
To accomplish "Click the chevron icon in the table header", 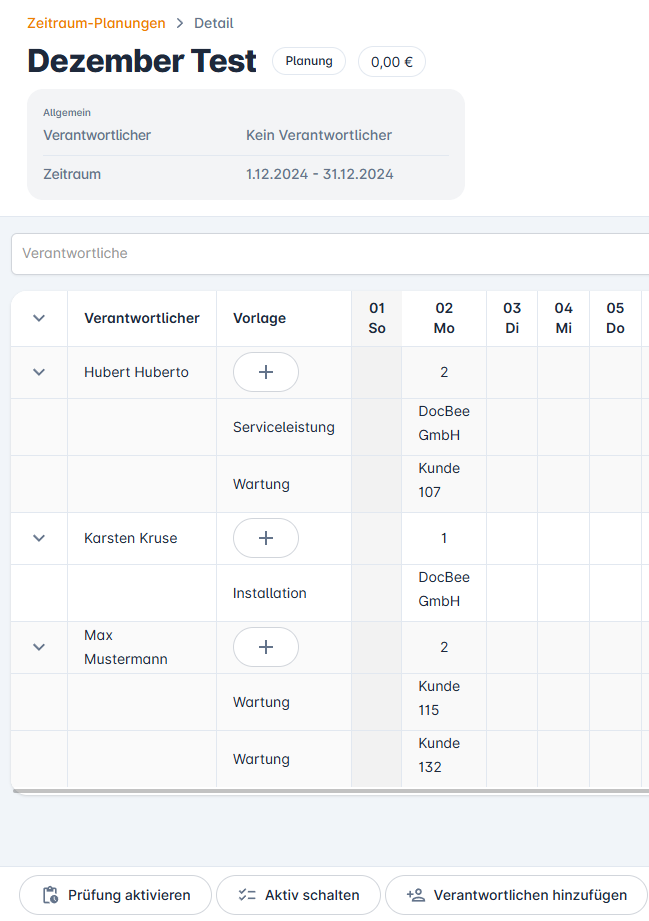I will click(38, 317).
